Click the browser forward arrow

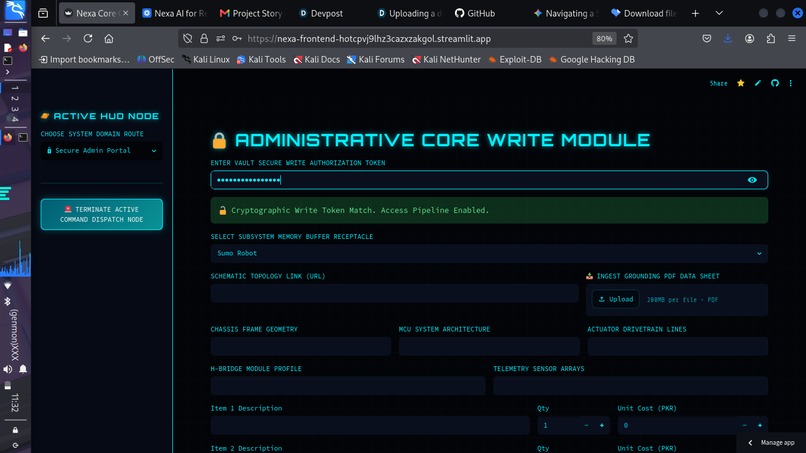(x=66, y=39)
